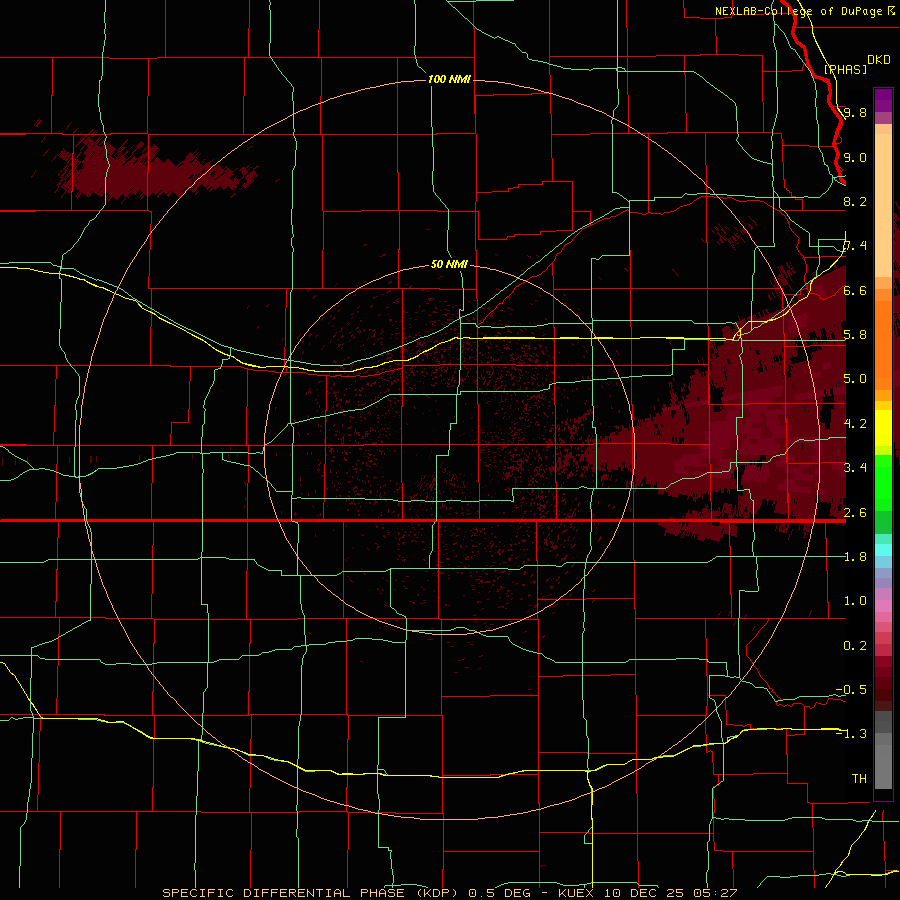Click the 05:27 timestamp in the caption
This screenshot has width=900, height=900.
point(714,893)
